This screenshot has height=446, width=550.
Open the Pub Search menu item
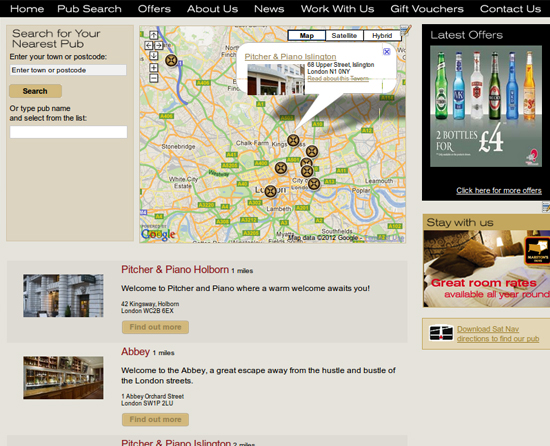(x=89, y=9)
